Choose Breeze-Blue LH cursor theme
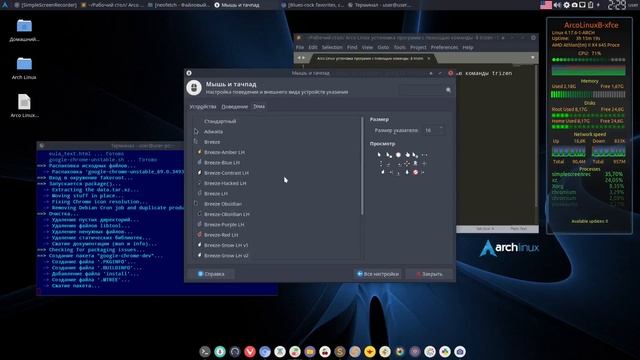Viewport: 640px width, 360px height. (x=276, y=162)
